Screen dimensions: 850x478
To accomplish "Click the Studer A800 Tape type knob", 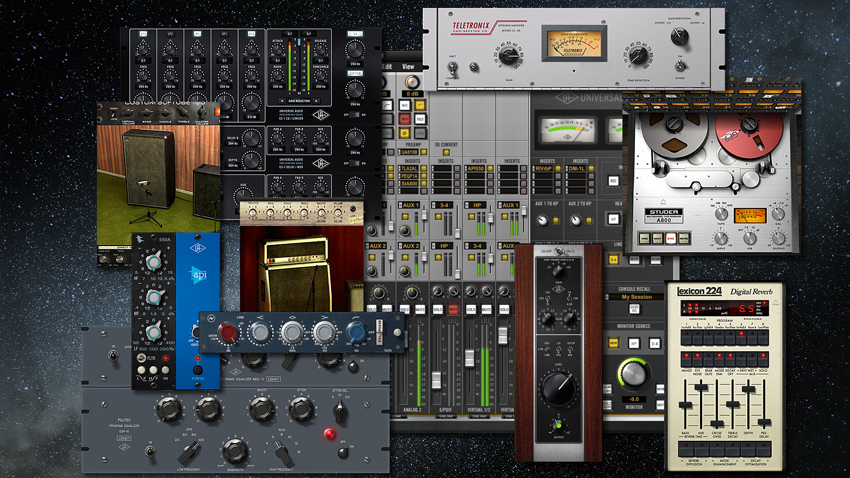I will [x=721, y=214].
